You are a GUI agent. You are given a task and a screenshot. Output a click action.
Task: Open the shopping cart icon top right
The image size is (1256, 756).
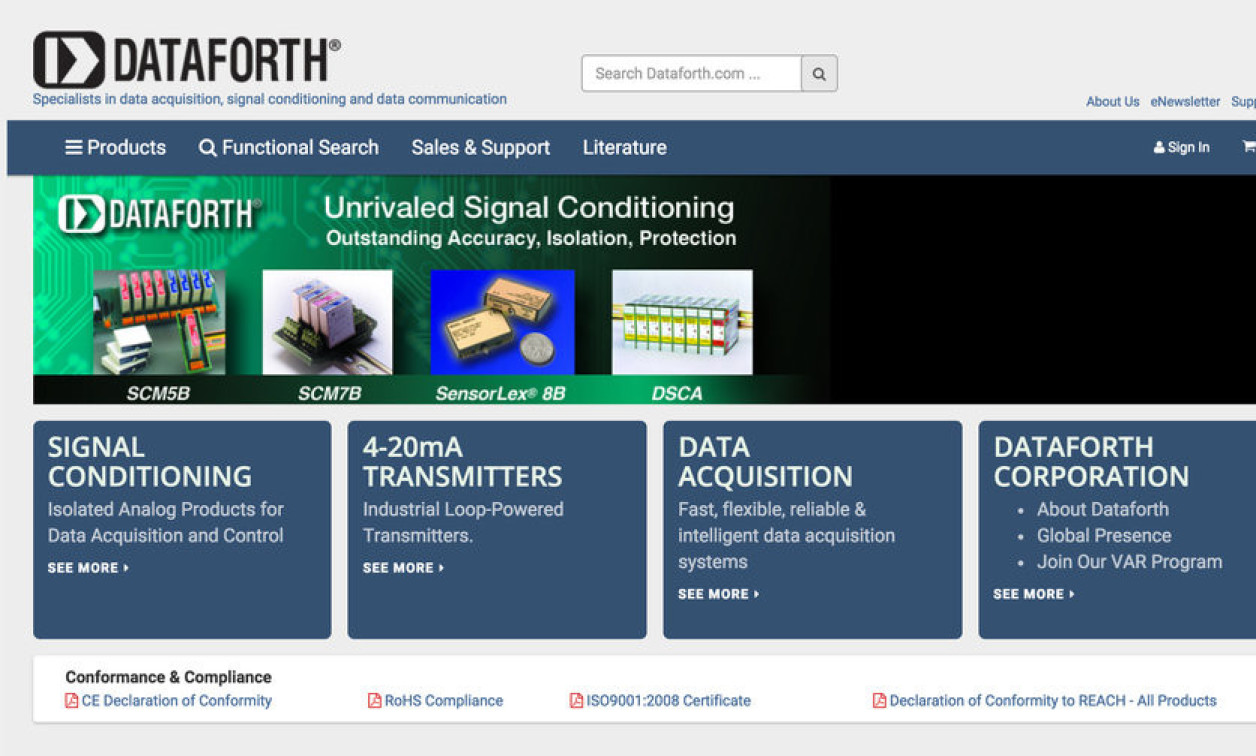1248,146
